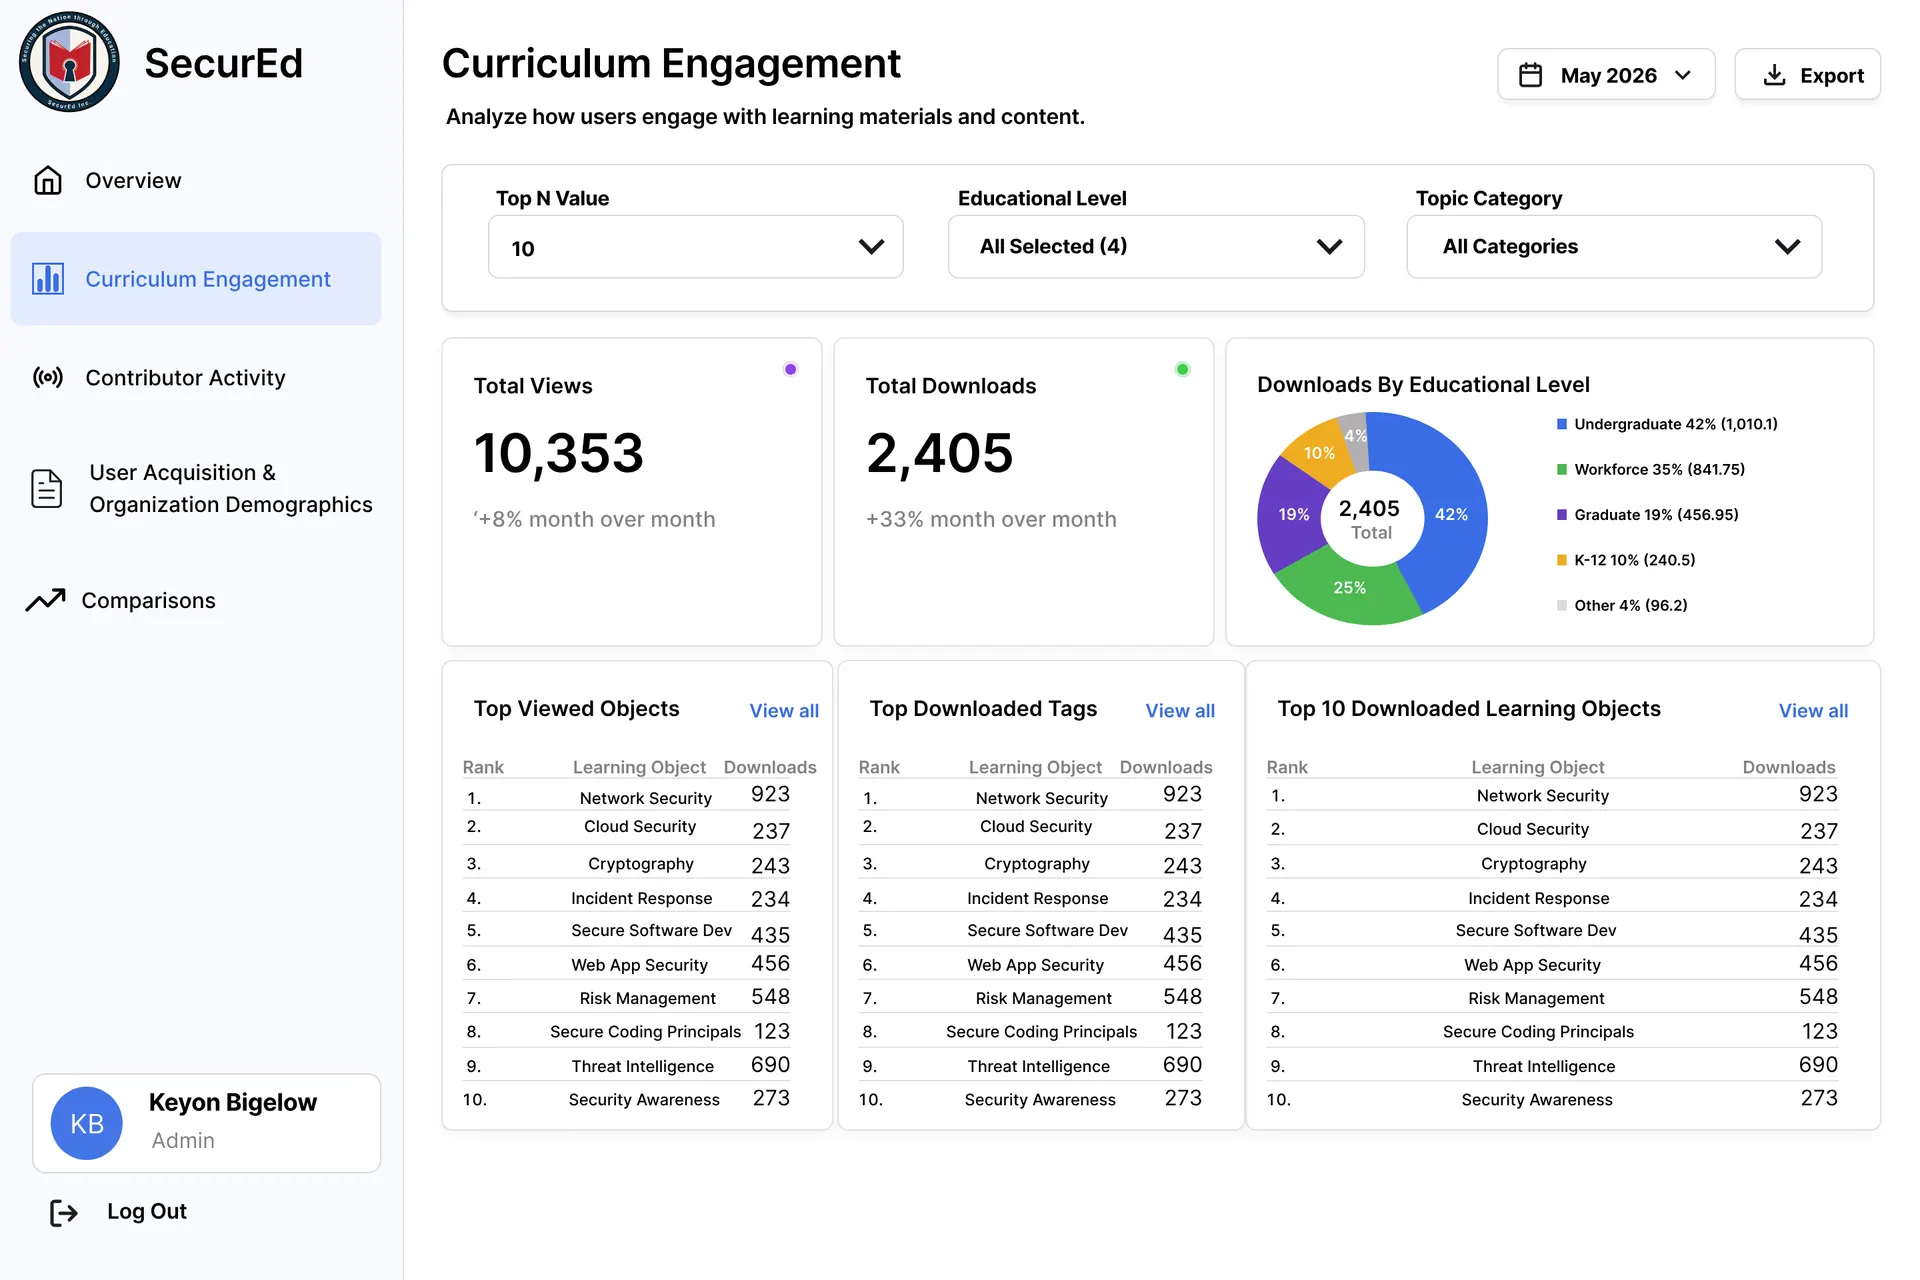Screen dimensions: 1920x1280
Task: Click the SecurEd shield logo
Action: pos(69,62)
